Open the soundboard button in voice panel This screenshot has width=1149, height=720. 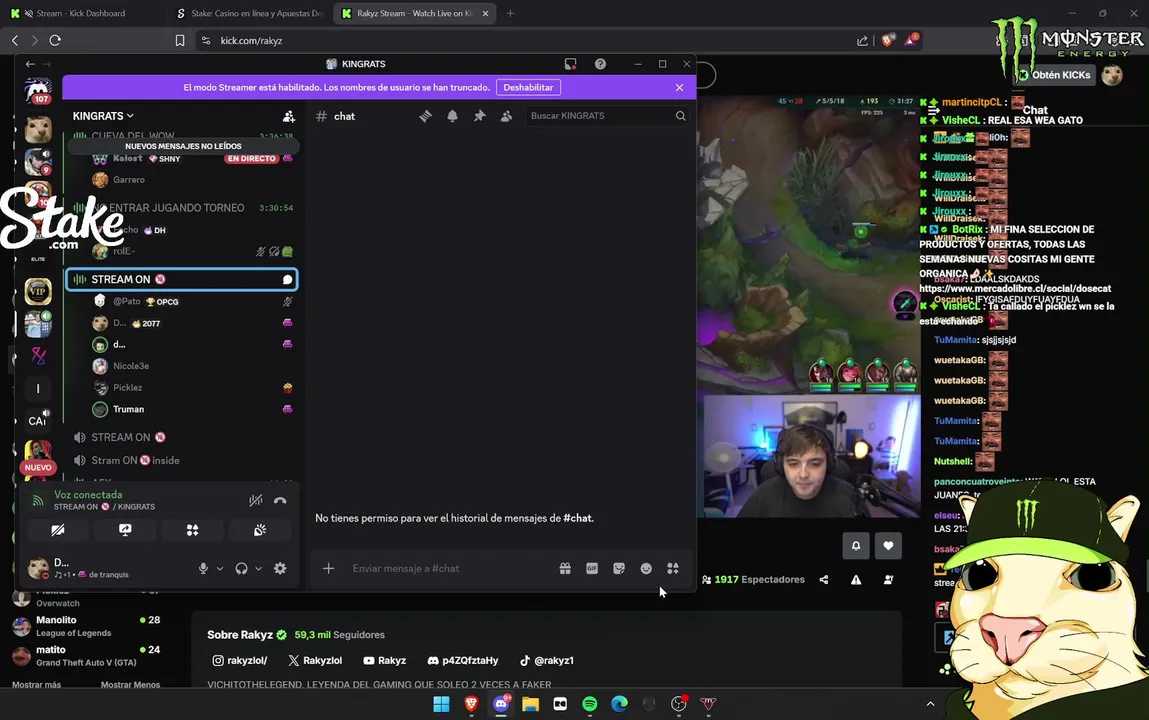click(x=259, y=530)
